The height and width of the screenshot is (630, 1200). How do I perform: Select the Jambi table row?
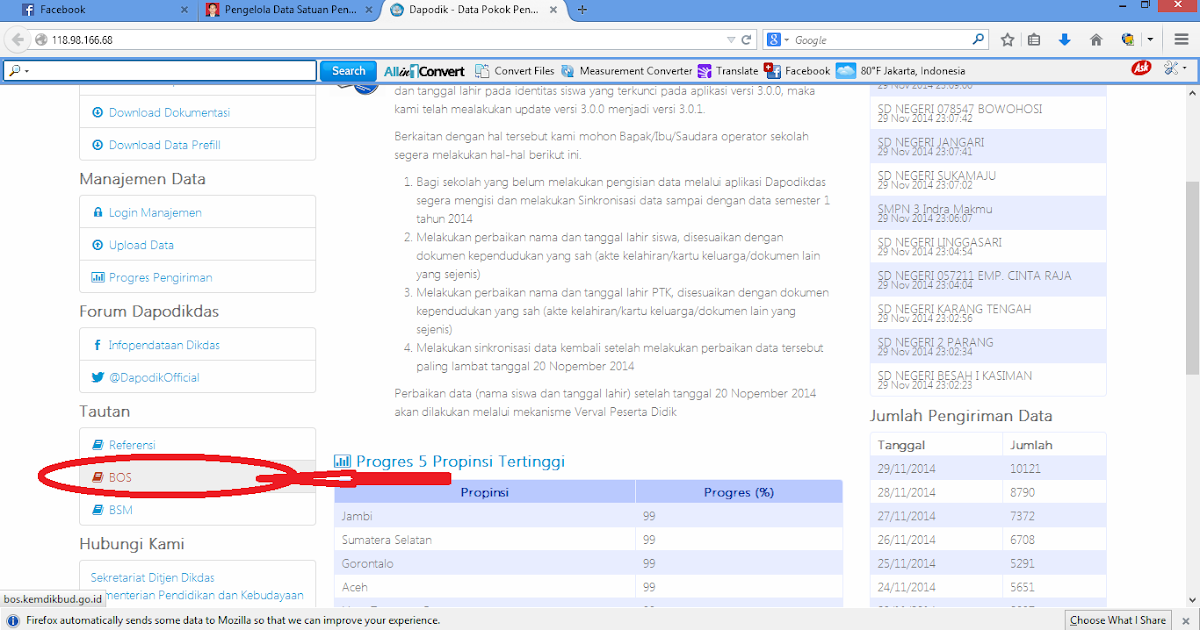(588, 515)
